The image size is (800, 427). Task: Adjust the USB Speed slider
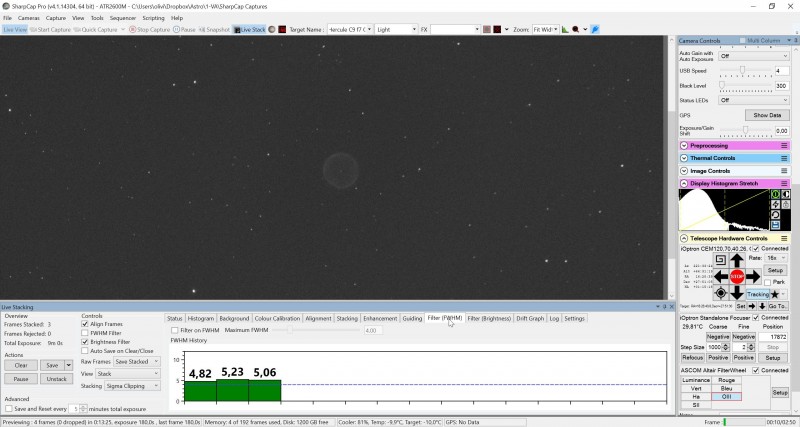[x=743, y=71]
